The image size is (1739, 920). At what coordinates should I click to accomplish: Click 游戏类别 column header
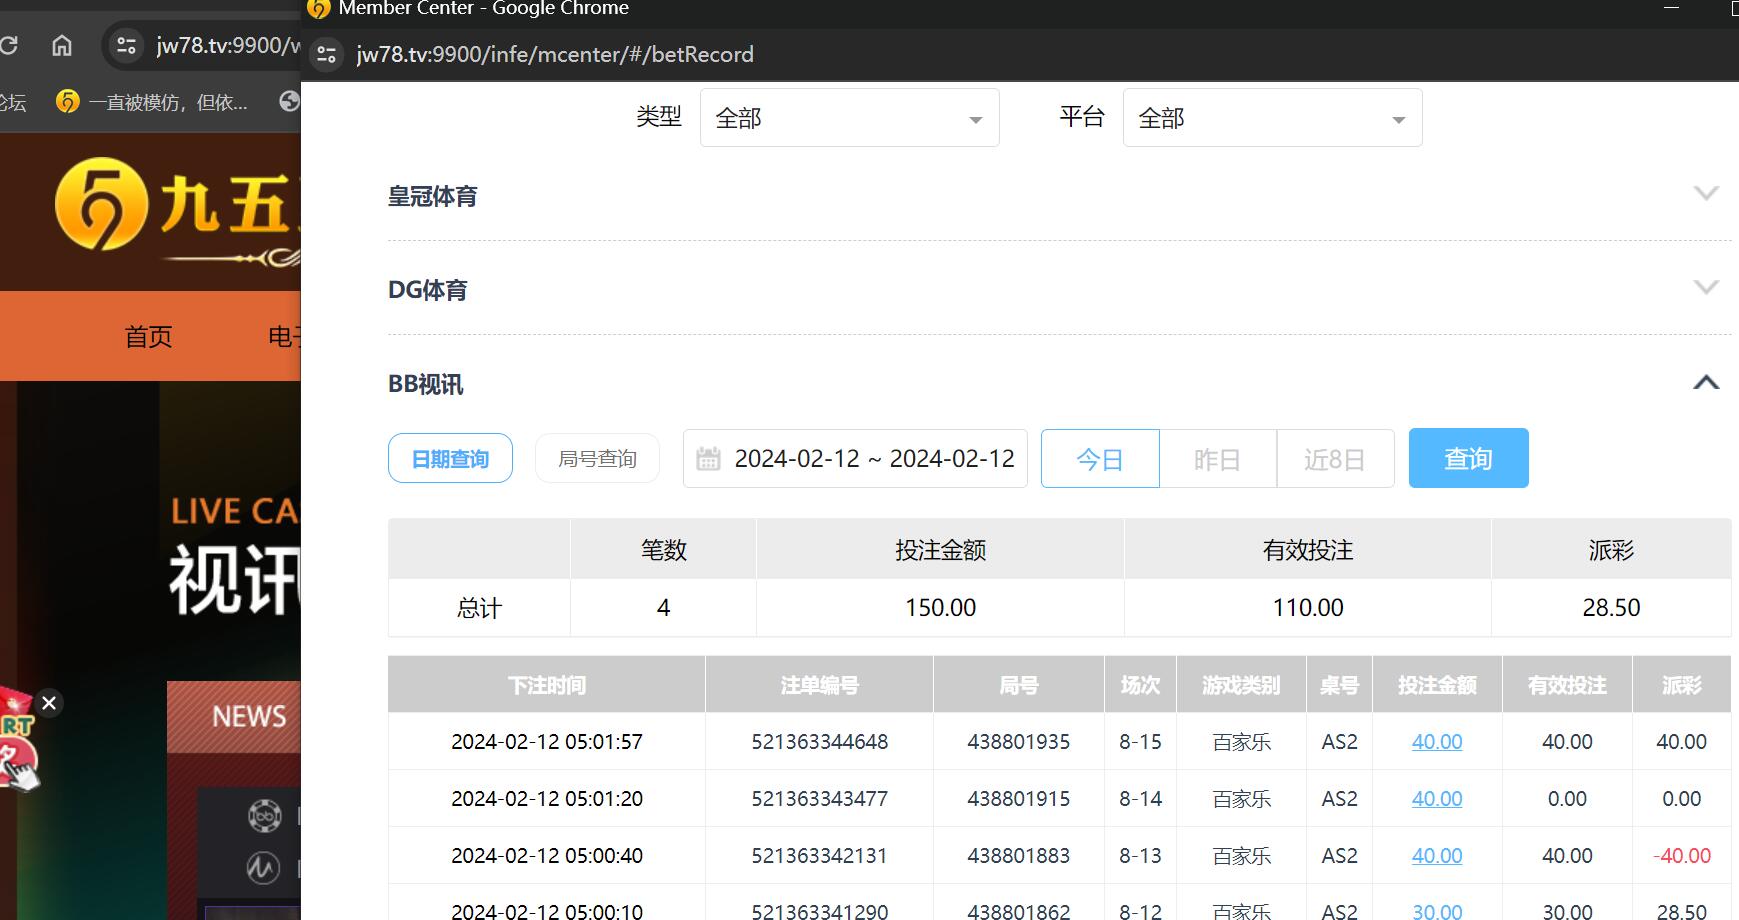1241,685
